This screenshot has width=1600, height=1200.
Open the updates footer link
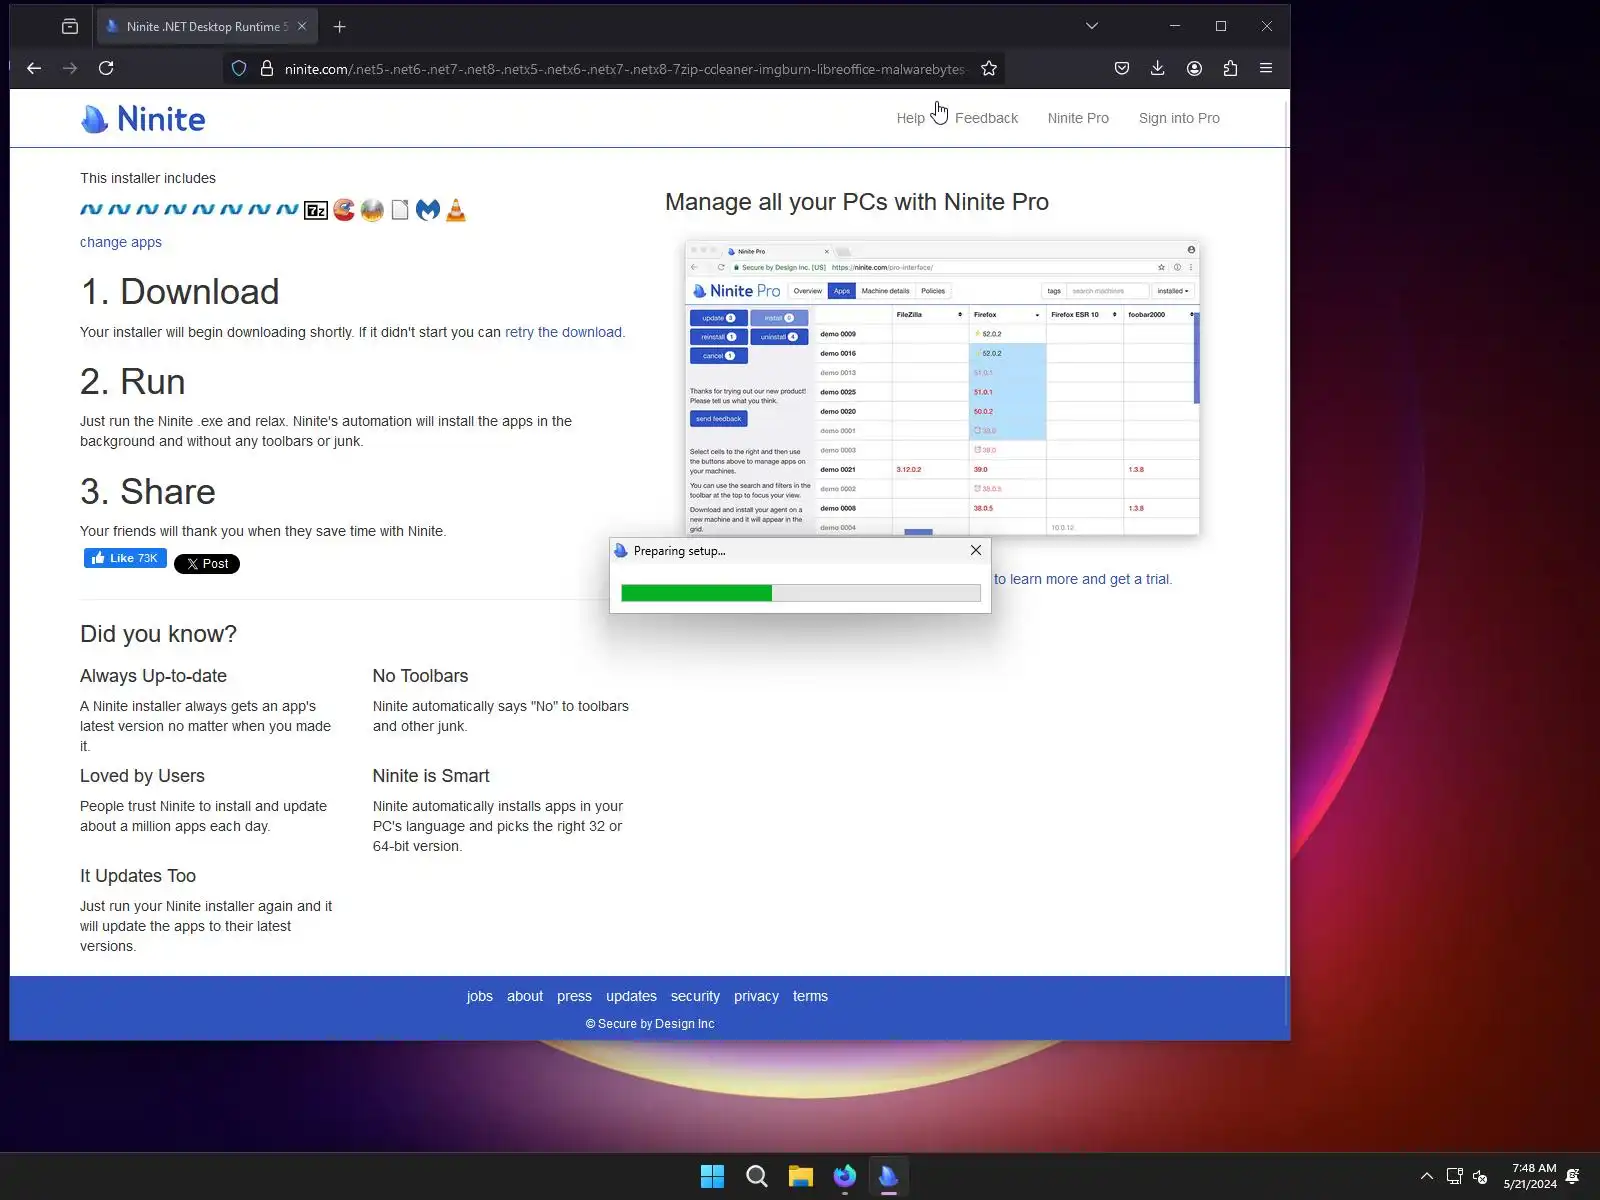click(x=631, y=996)
